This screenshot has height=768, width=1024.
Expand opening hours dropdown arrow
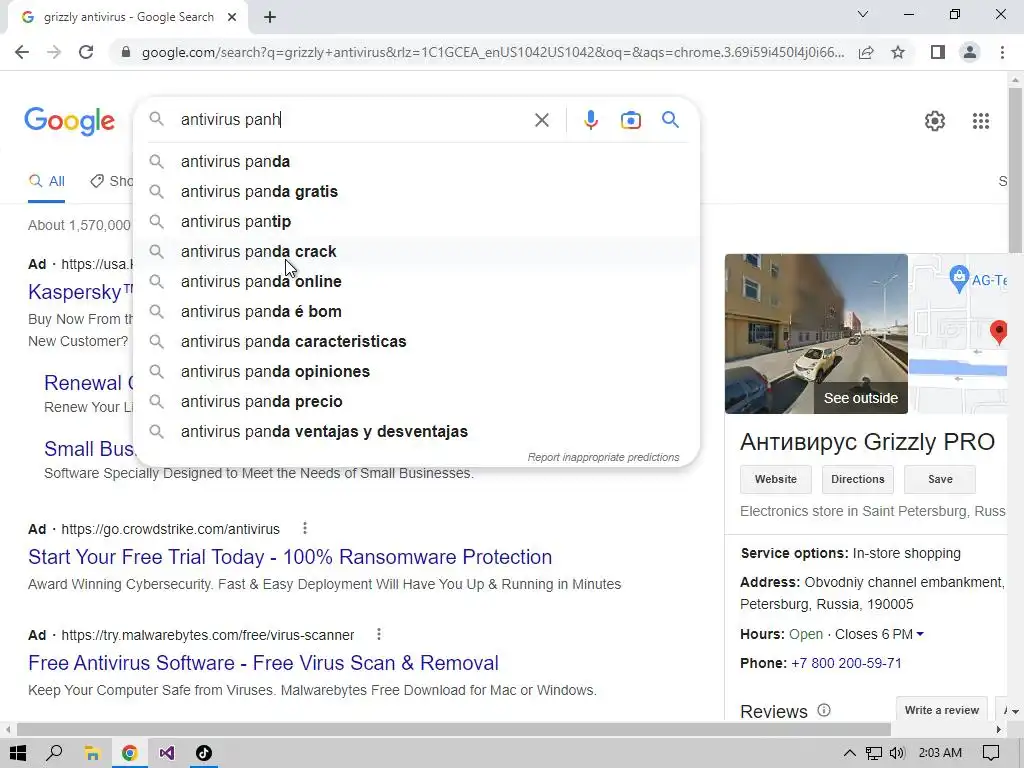point(920,634)
